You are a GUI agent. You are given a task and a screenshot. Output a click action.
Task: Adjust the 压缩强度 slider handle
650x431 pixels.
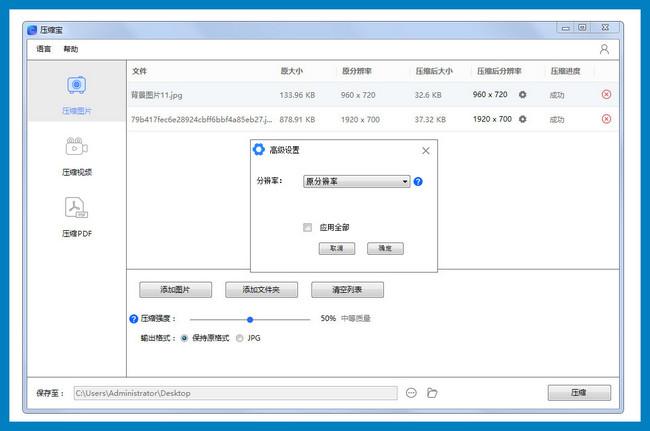[x=250, y=320]
